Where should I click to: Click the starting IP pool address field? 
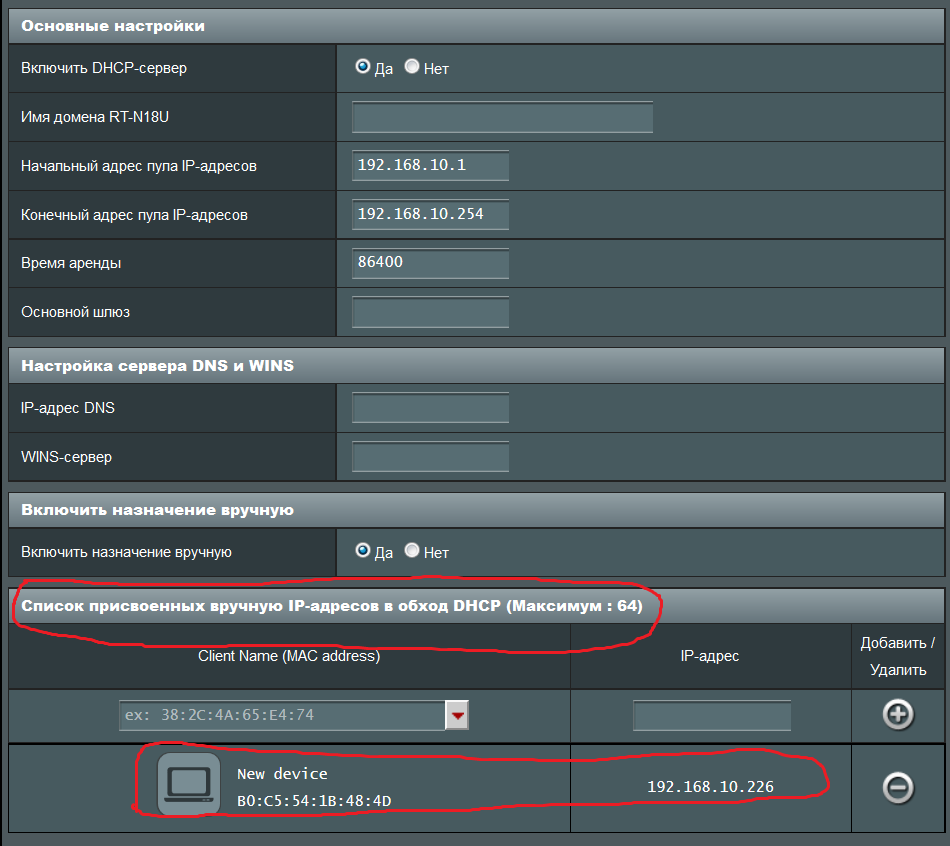(x=430, y=165)
